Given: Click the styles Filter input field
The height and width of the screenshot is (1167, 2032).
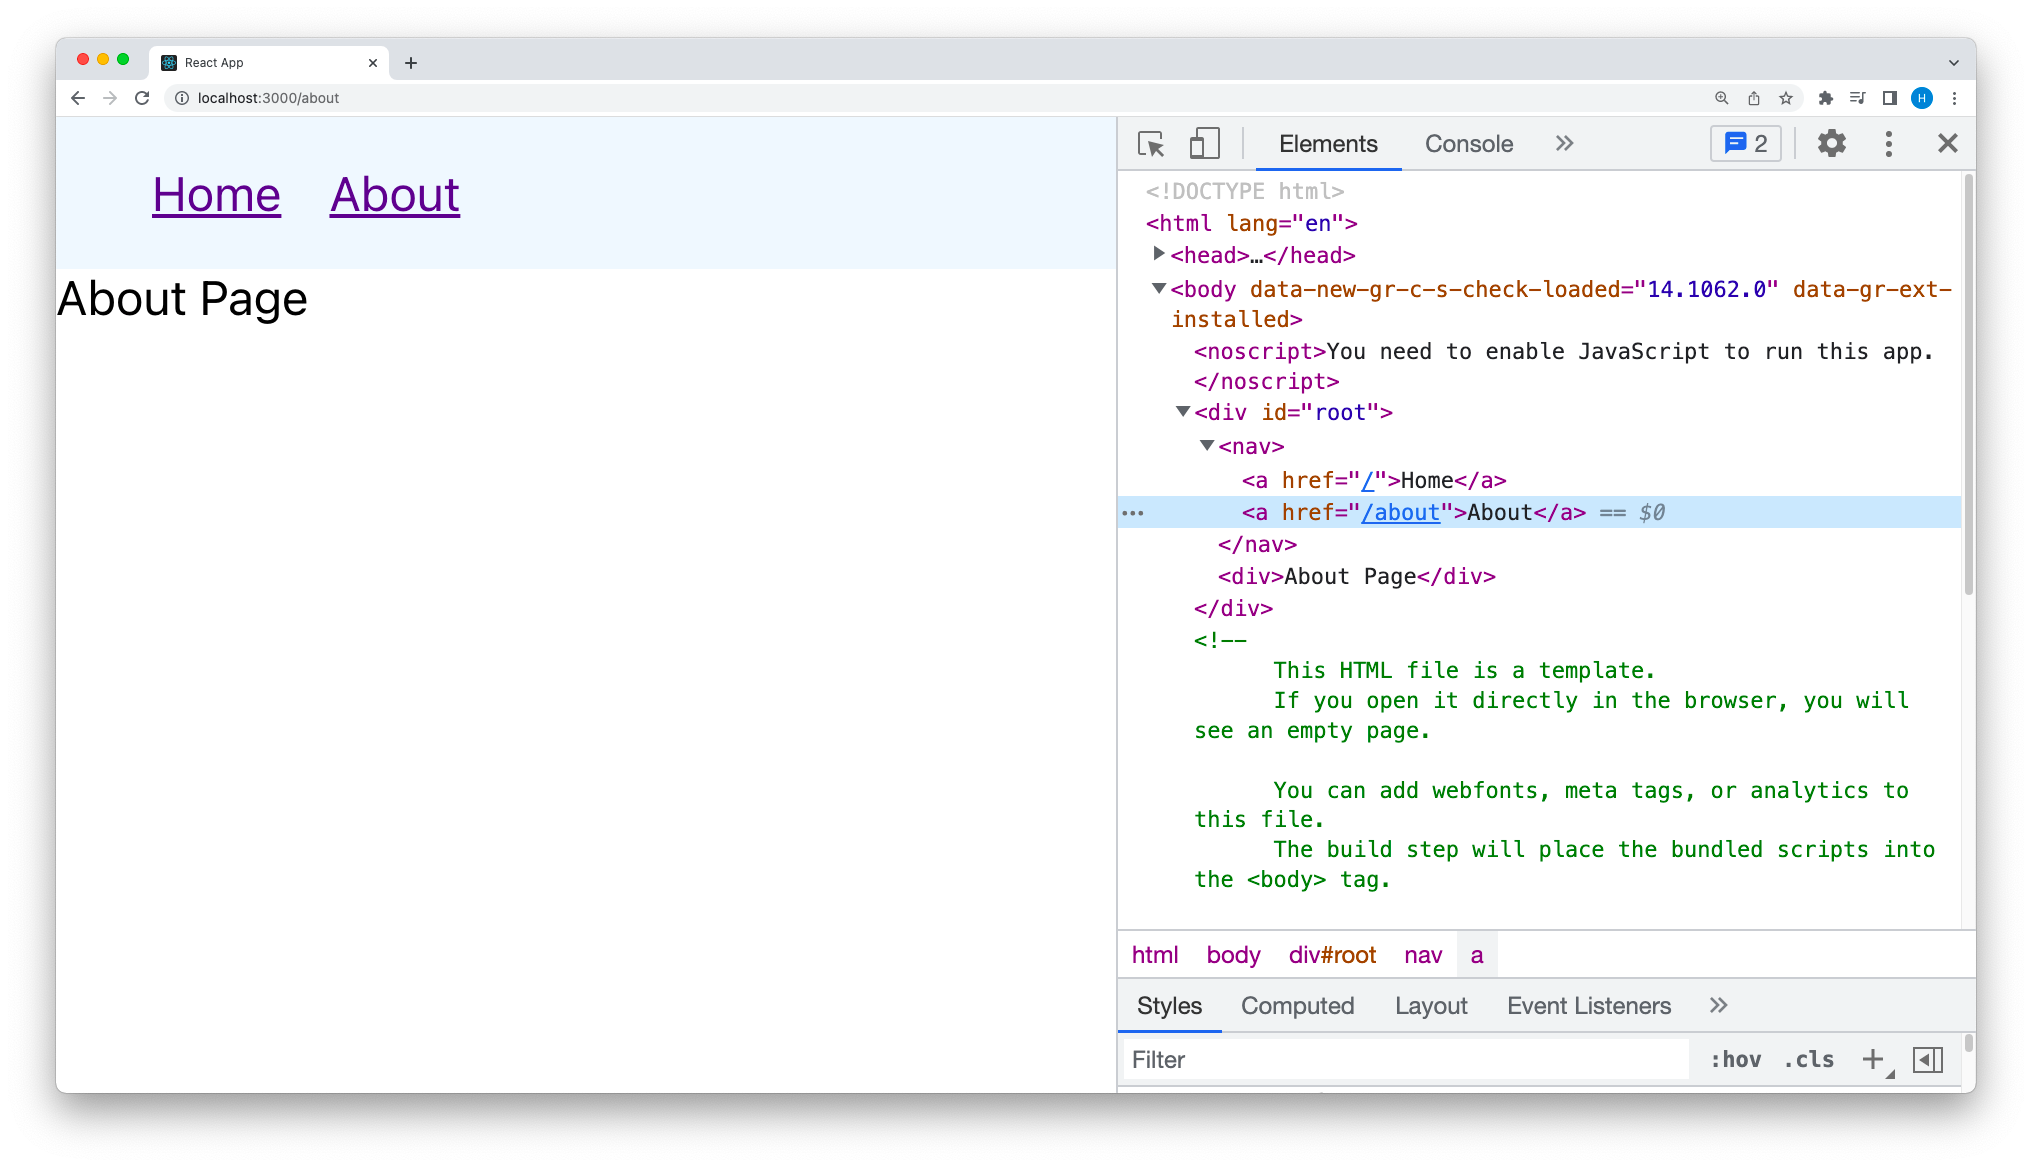Looking at the screenshot, I should tap(1405, 1060).
